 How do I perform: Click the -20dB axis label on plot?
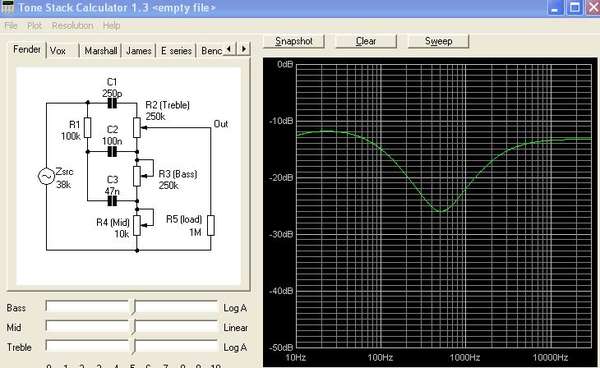(281, 177)
